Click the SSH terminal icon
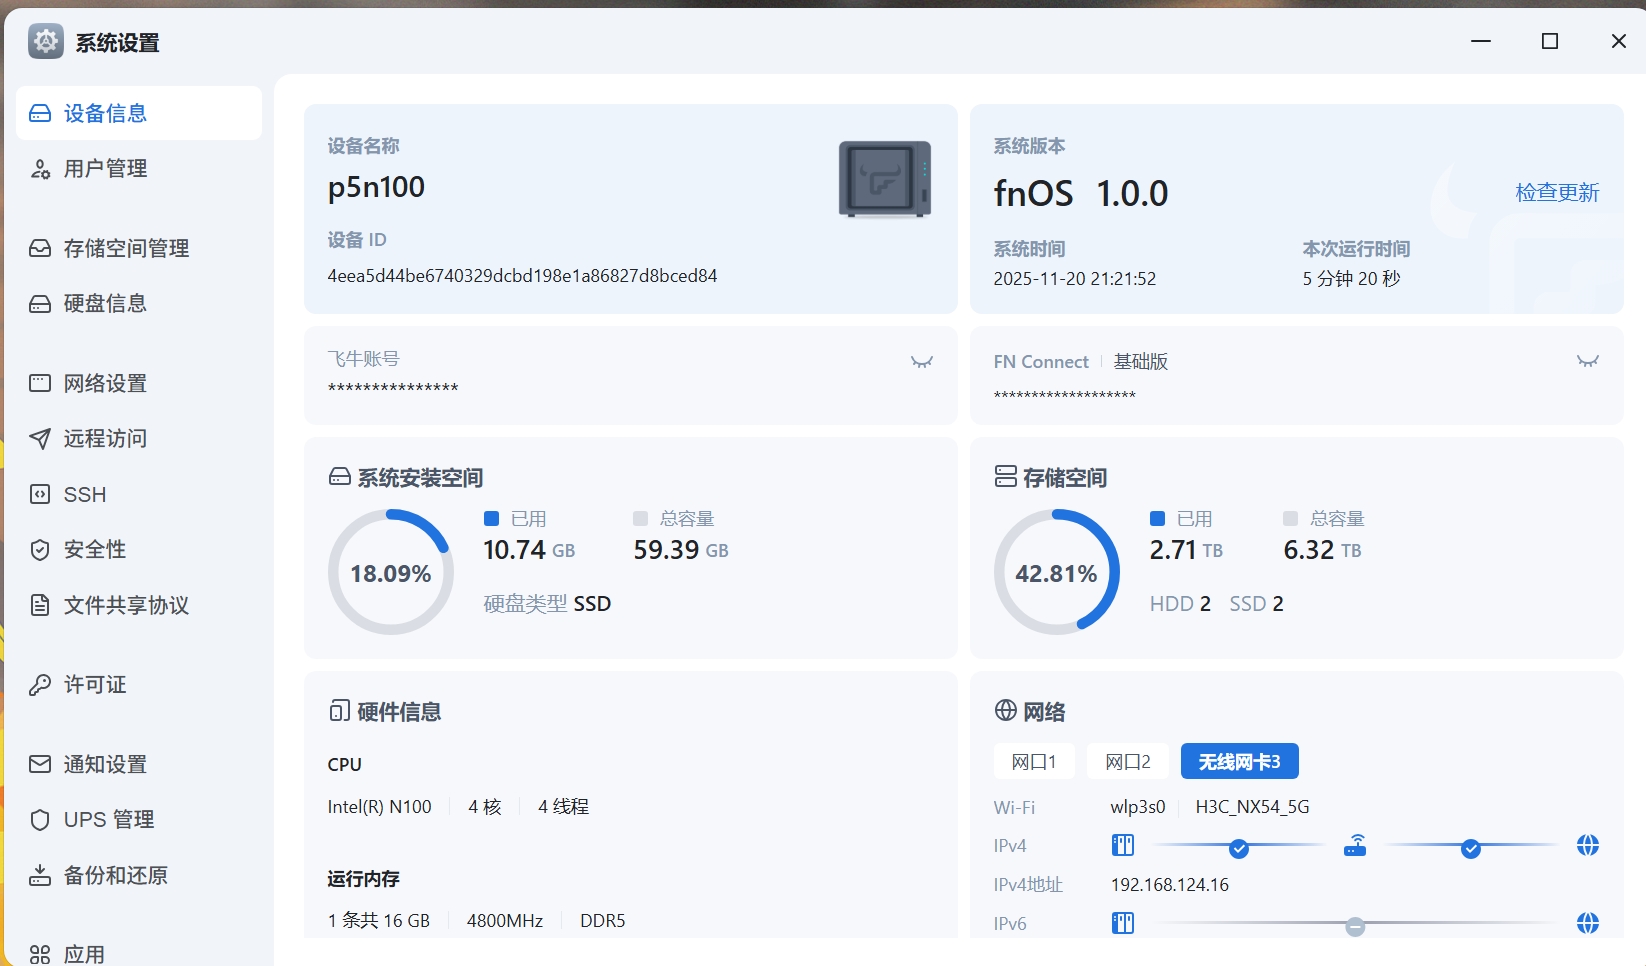Screen dimensions: 1646x966 click(x=40, y=493)
